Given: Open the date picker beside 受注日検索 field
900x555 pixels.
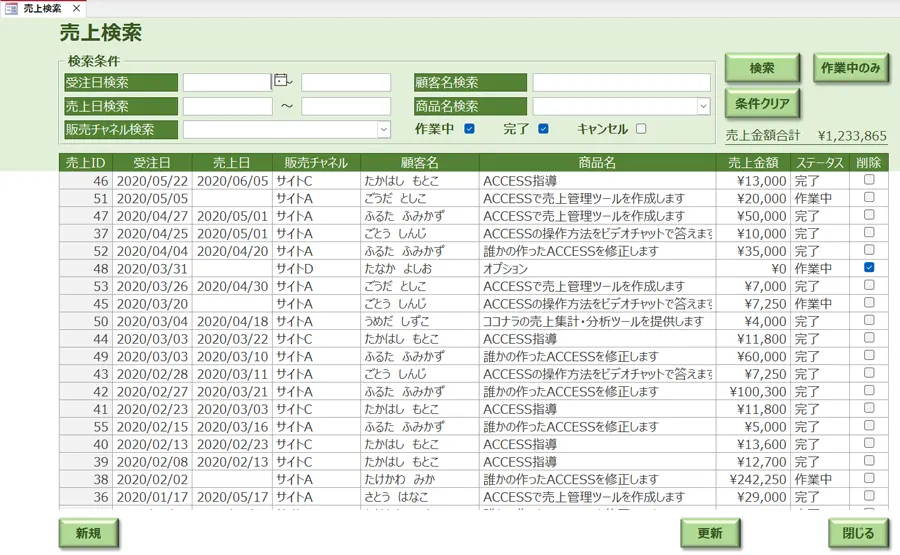Looking at the screenshot, I should pos(281,82).
